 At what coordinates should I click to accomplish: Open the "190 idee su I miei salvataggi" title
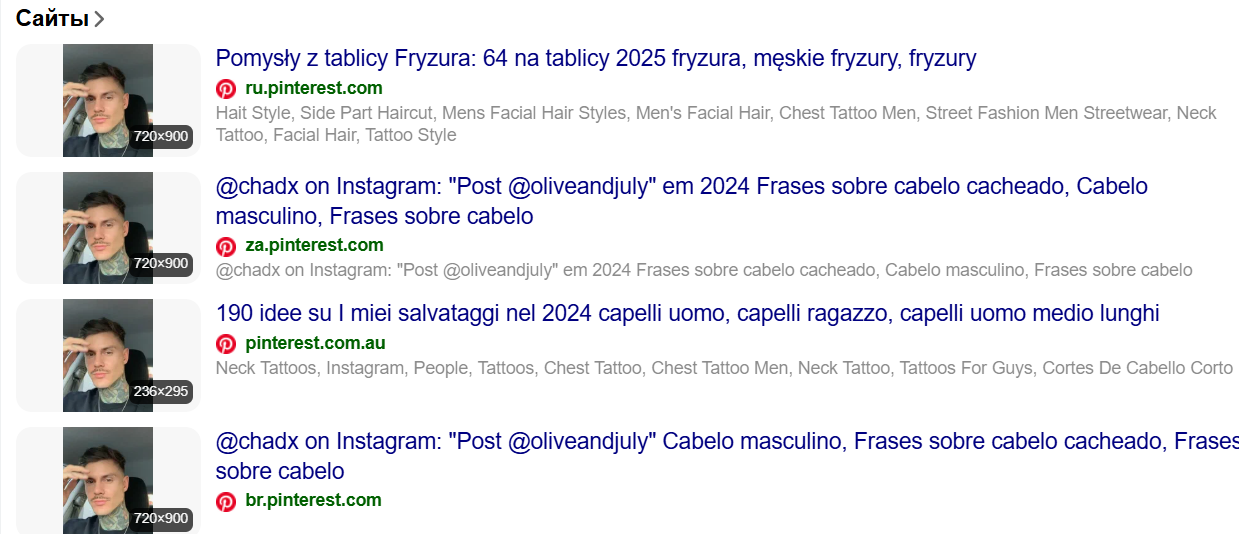point(687,314)
